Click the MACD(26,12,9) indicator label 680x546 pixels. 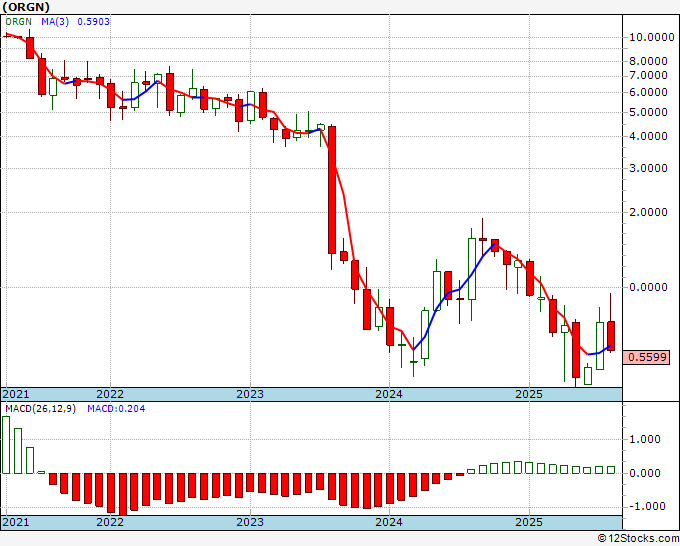click(x=40, y=409)
